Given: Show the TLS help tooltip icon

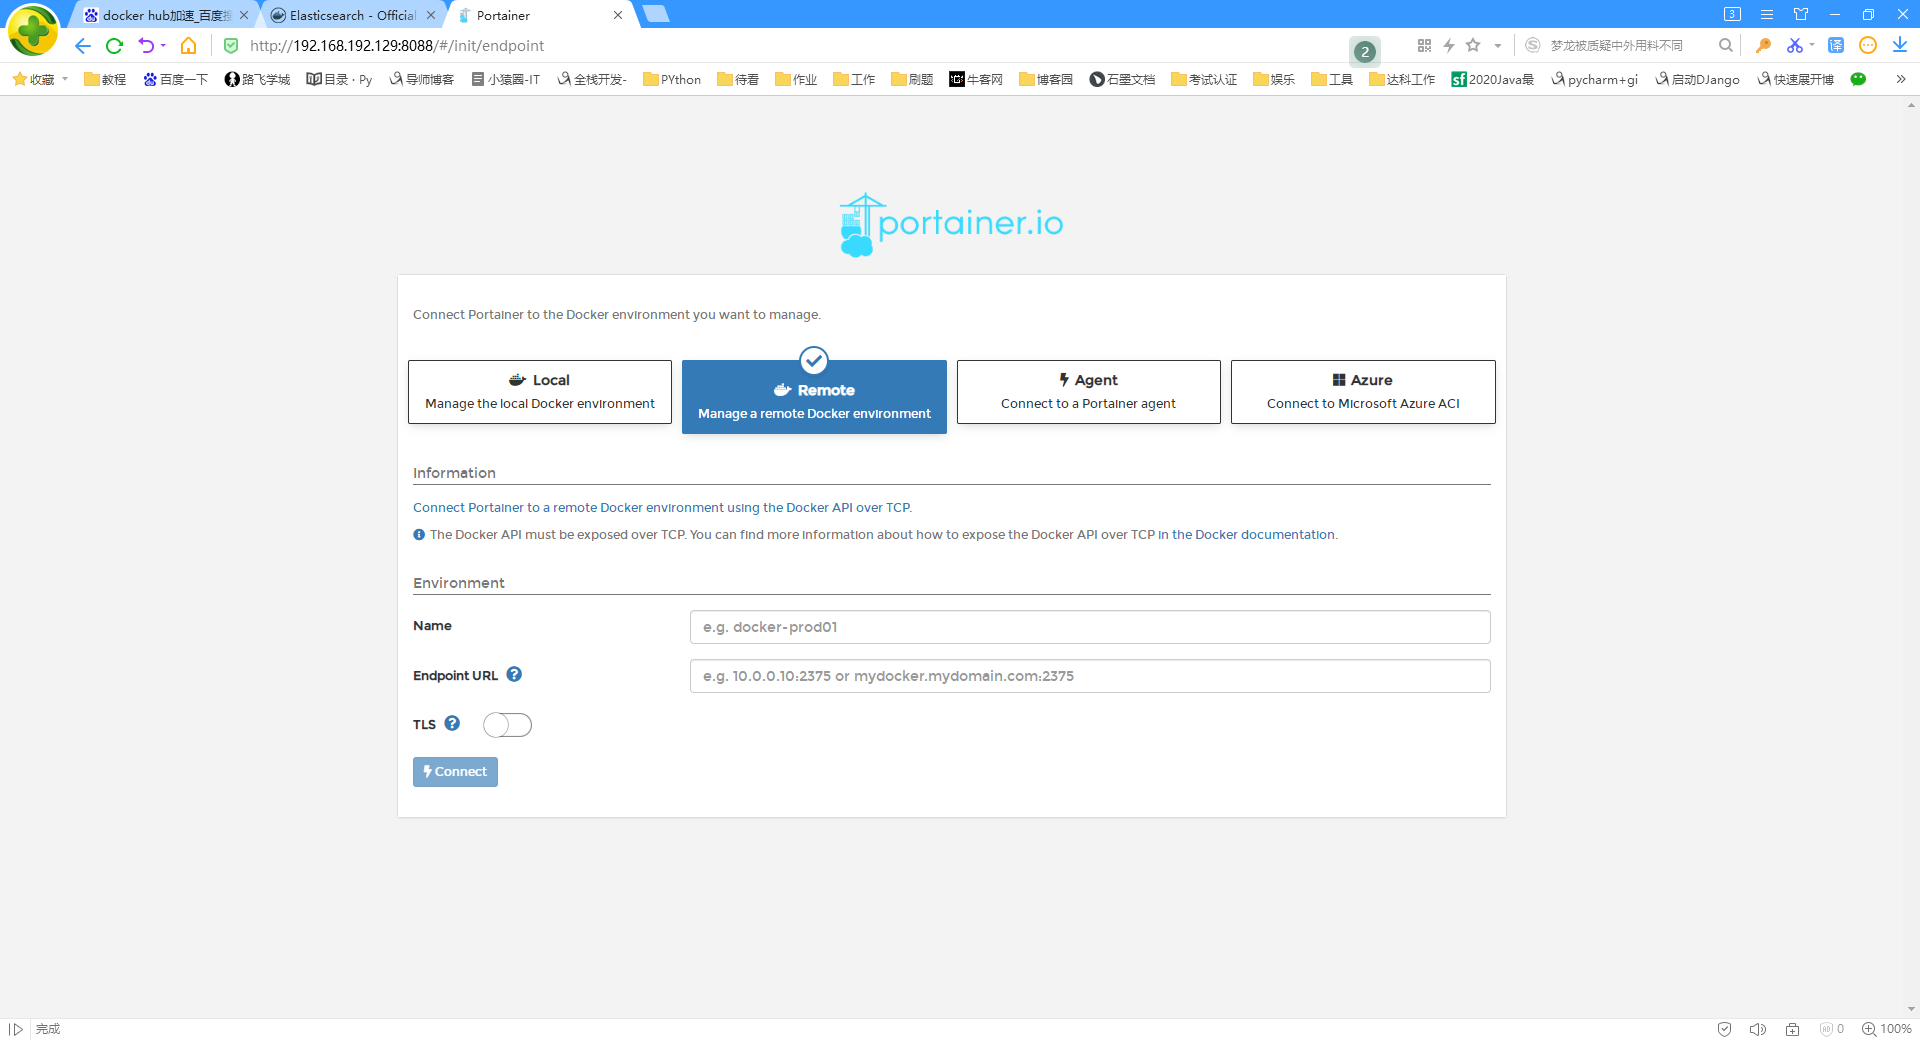Looking at the screenshot, I should pos(452,723).
